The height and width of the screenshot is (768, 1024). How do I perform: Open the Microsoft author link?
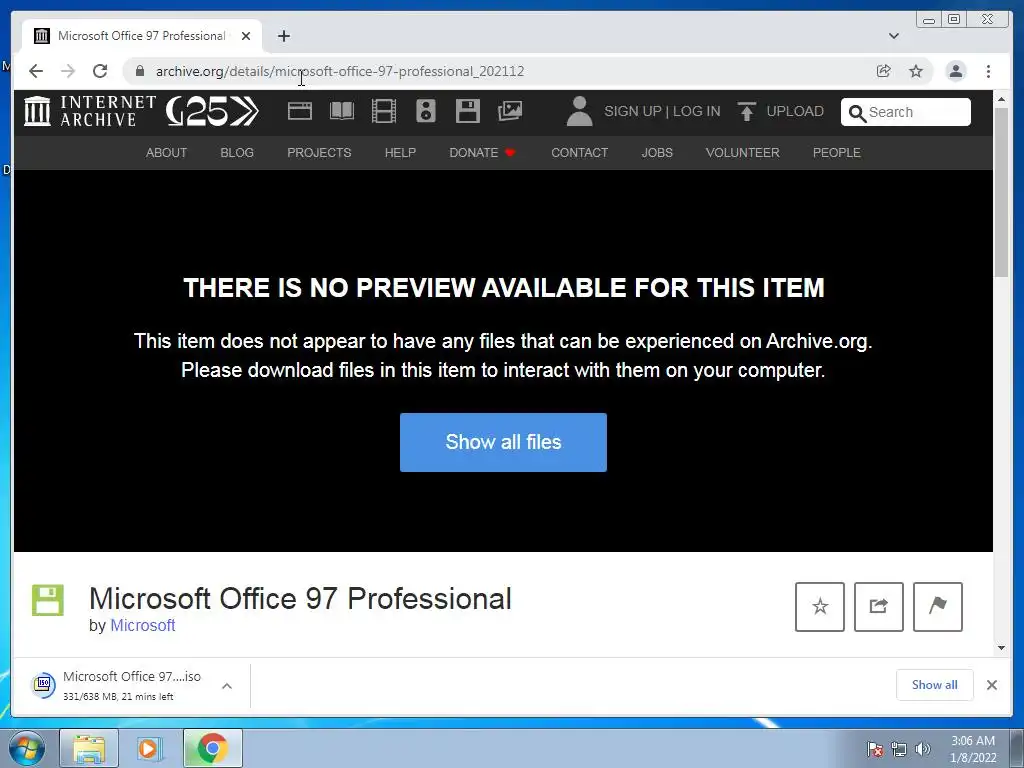click(x=142, y=625)
